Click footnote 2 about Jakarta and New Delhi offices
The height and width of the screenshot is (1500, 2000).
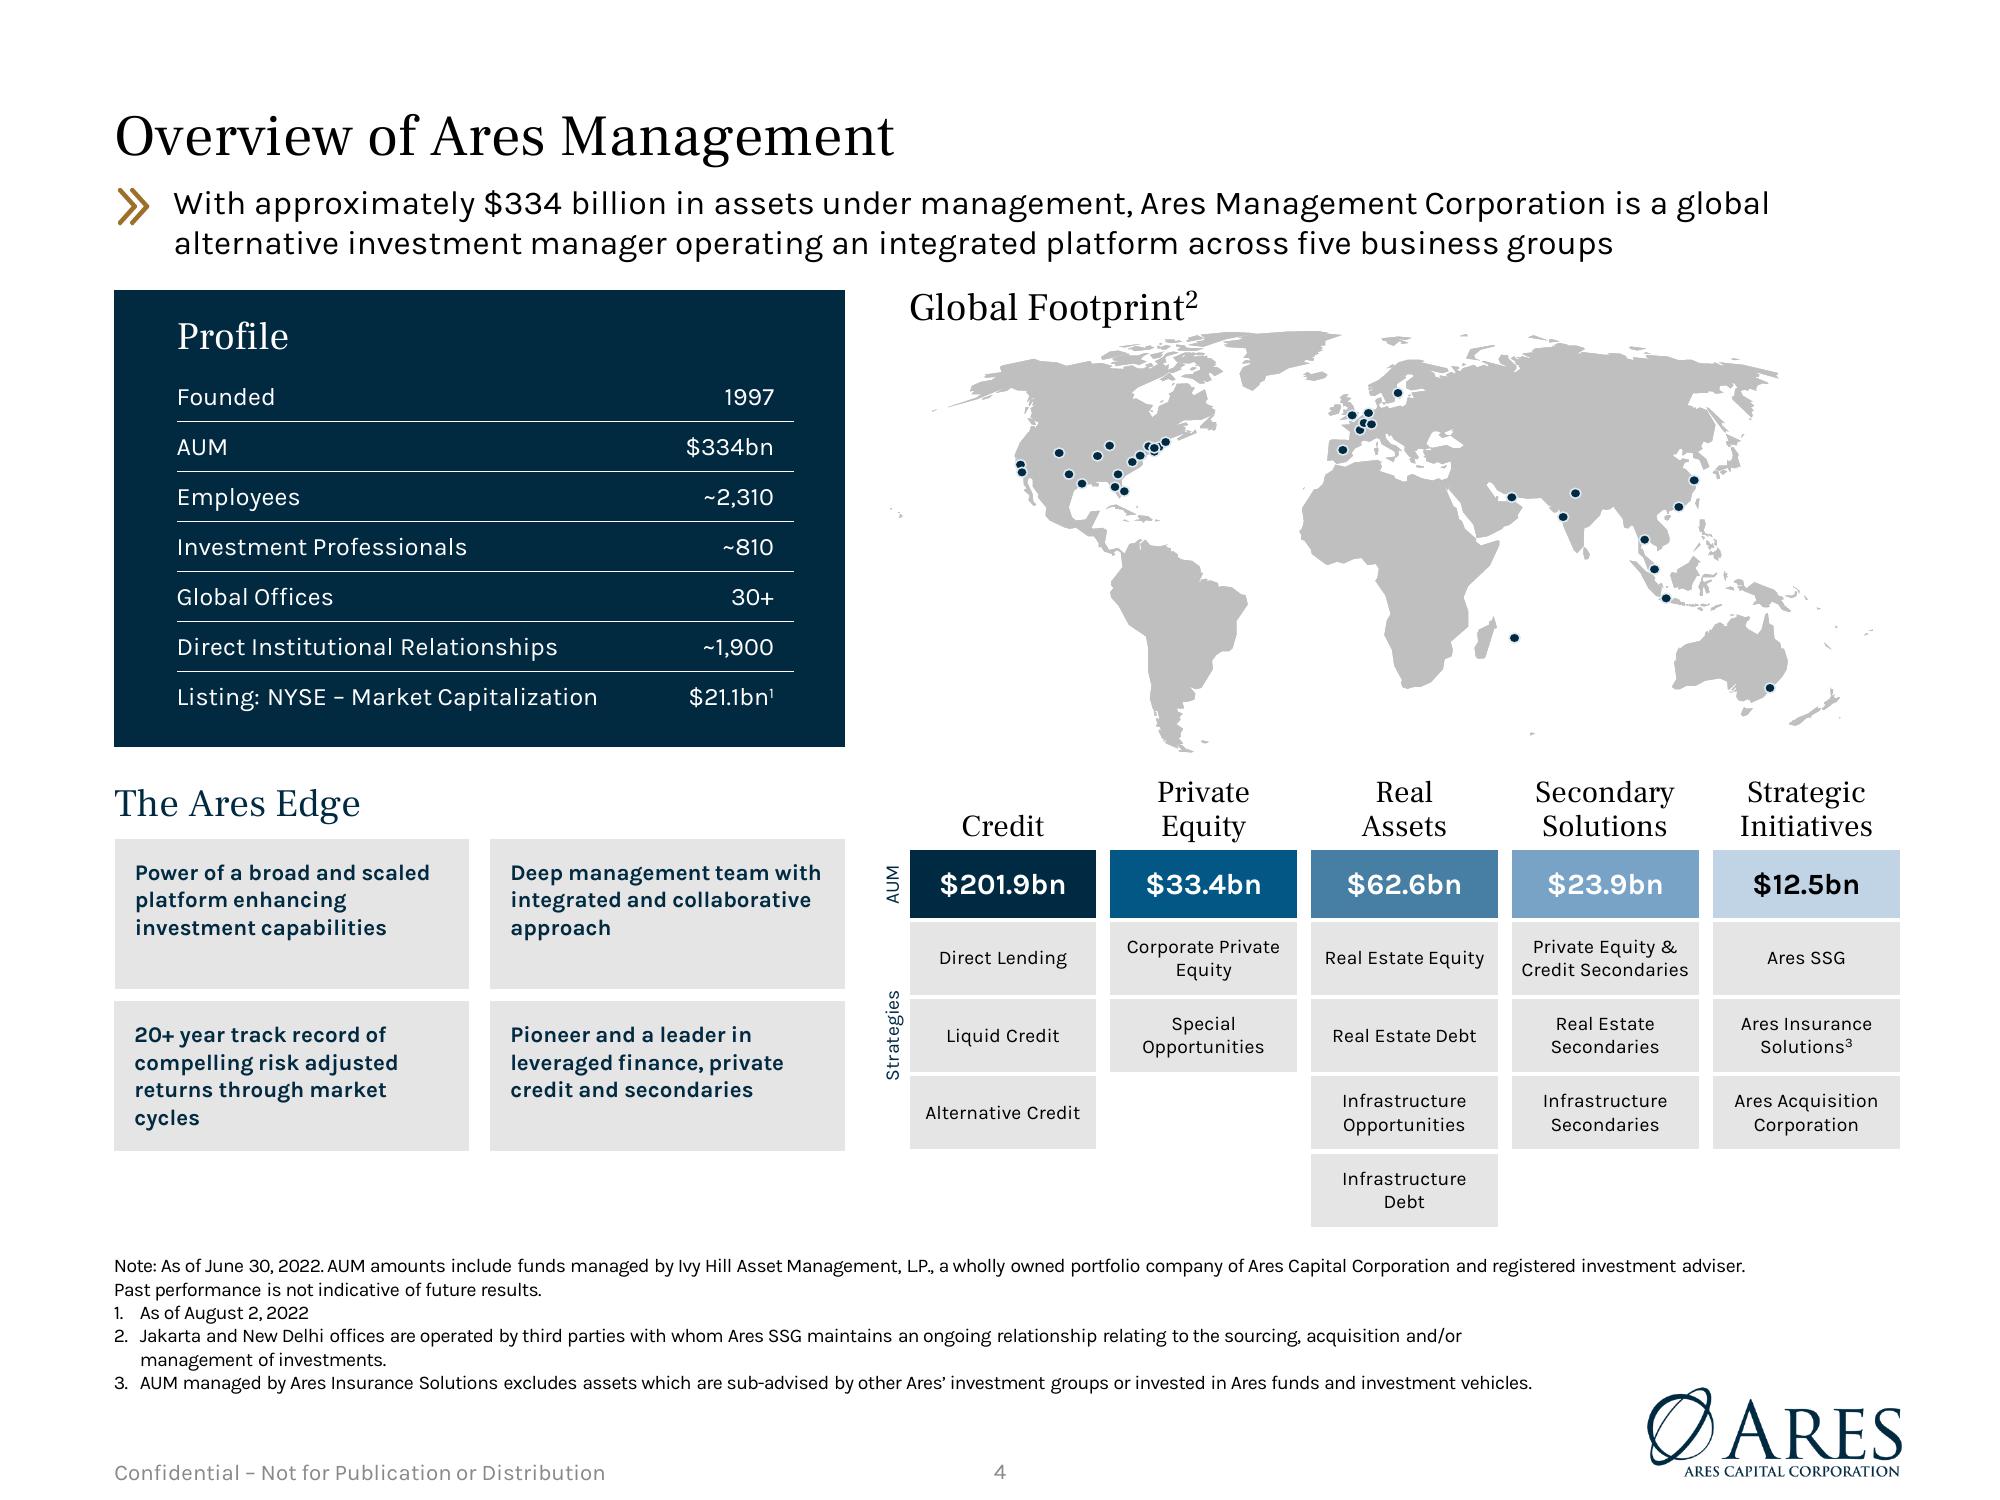(x=788, y=1348)
